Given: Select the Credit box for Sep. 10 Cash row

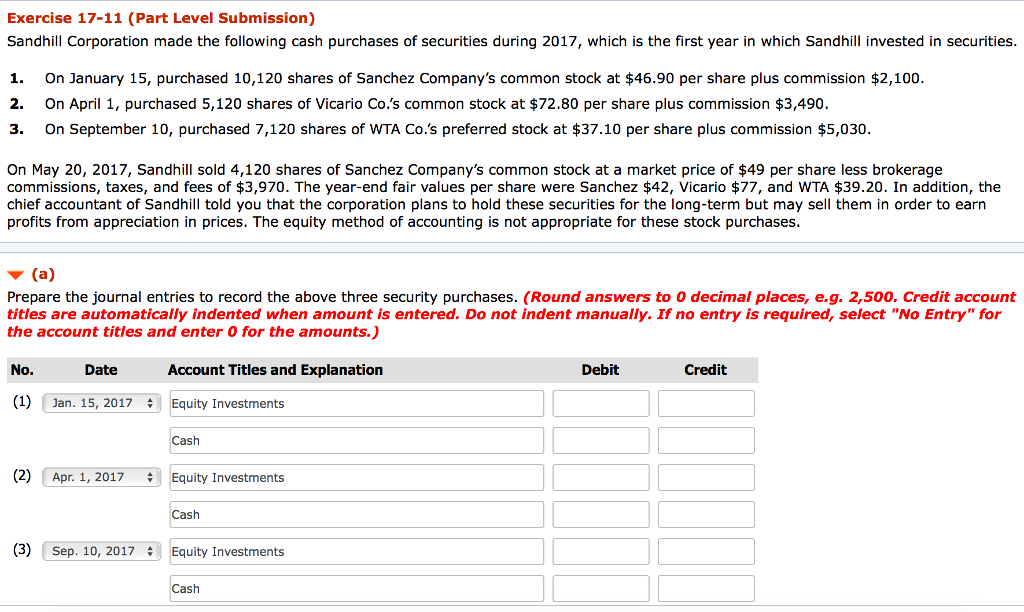Looking at the screenshot, I should click(x=706, y=588).
